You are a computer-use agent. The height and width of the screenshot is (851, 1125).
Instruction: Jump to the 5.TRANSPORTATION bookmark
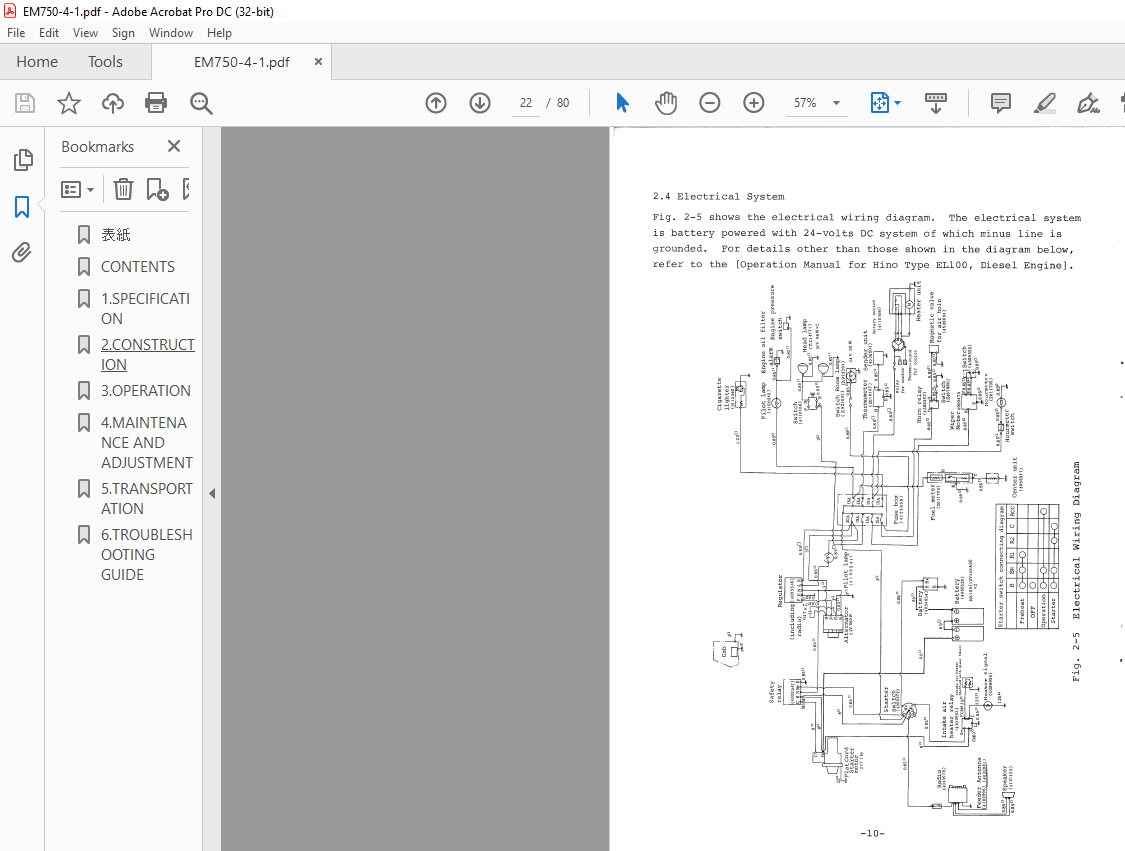tap(147, 499)
